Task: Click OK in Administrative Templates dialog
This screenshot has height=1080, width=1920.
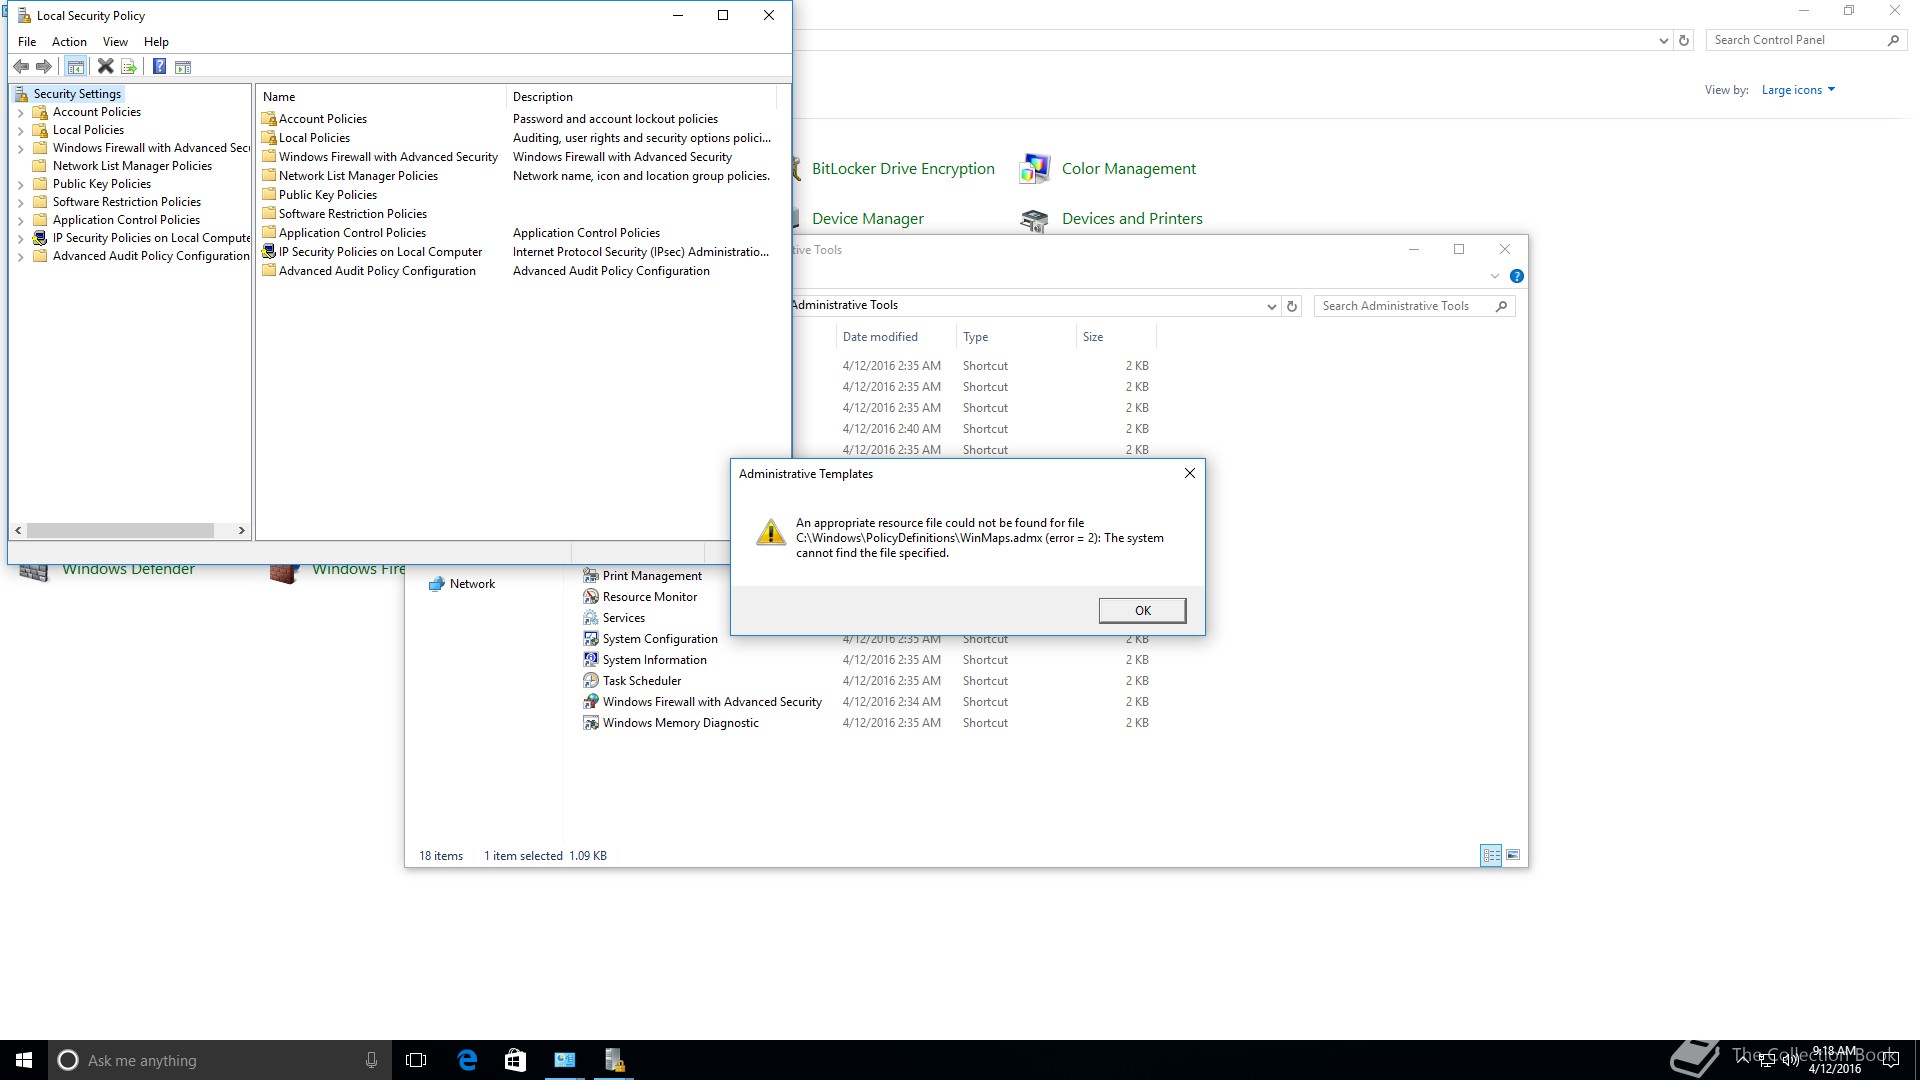Action: (x=1142, y=611)
